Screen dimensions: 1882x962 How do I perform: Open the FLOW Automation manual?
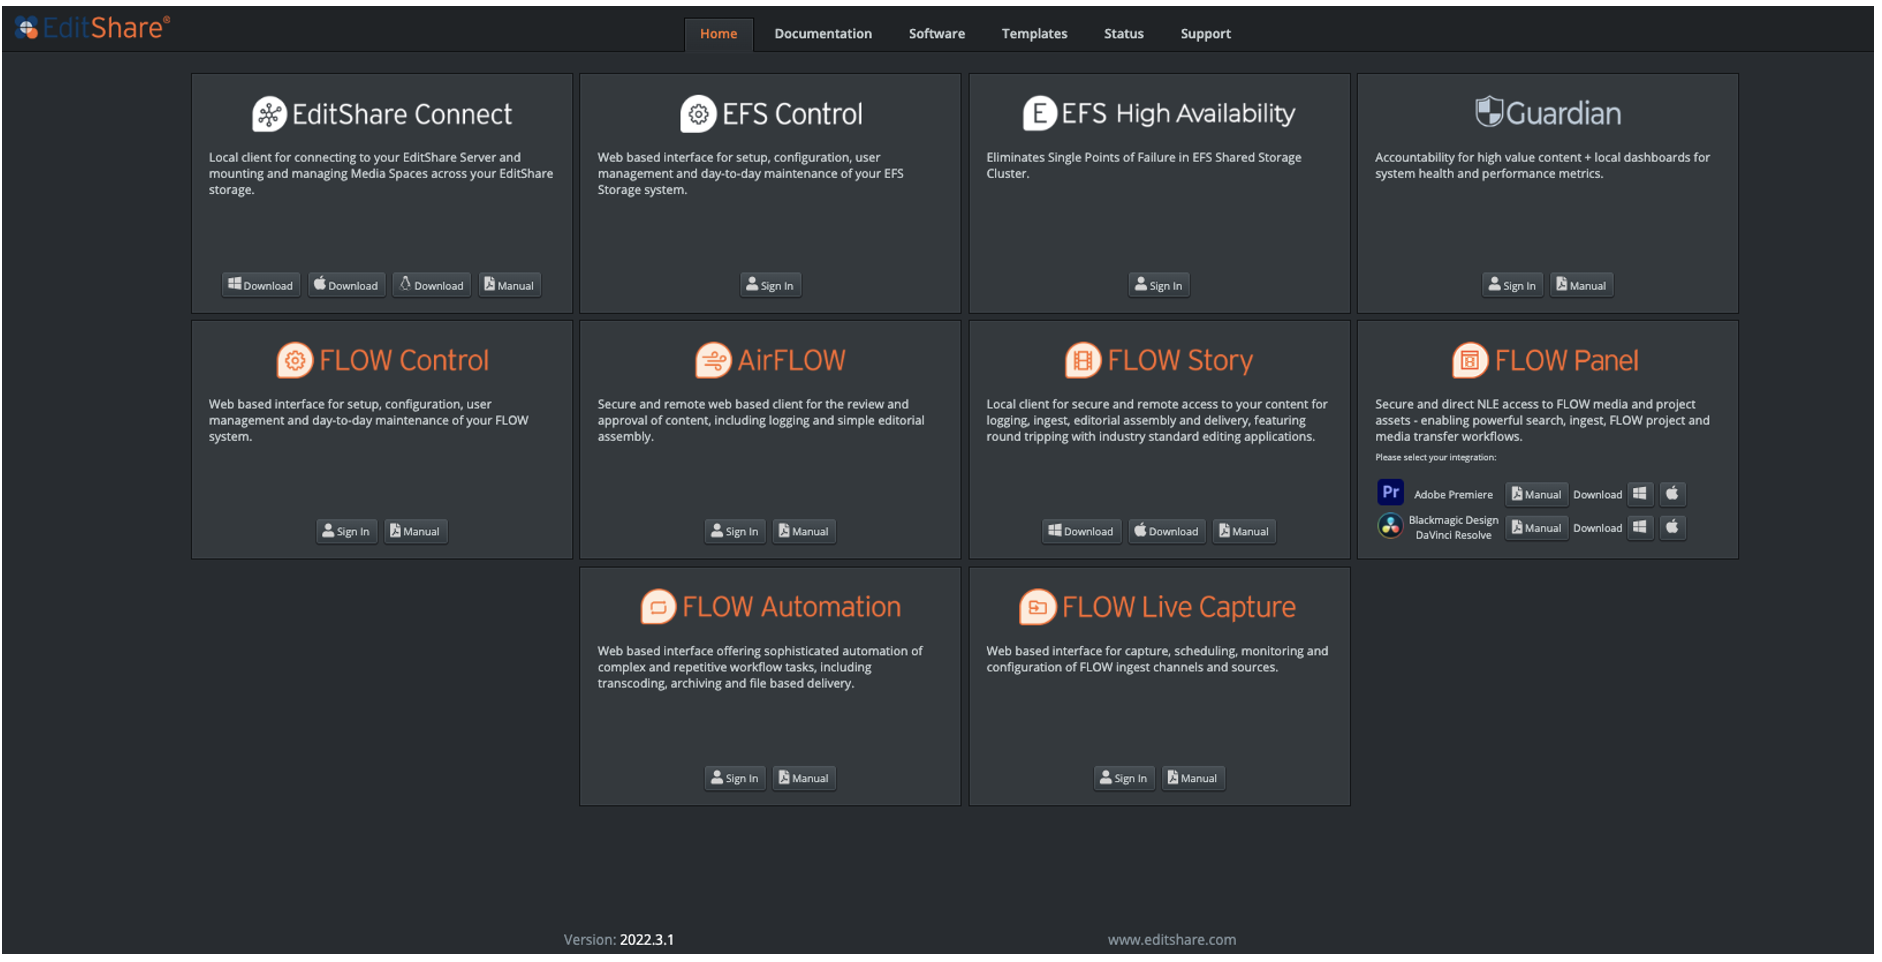804,778
